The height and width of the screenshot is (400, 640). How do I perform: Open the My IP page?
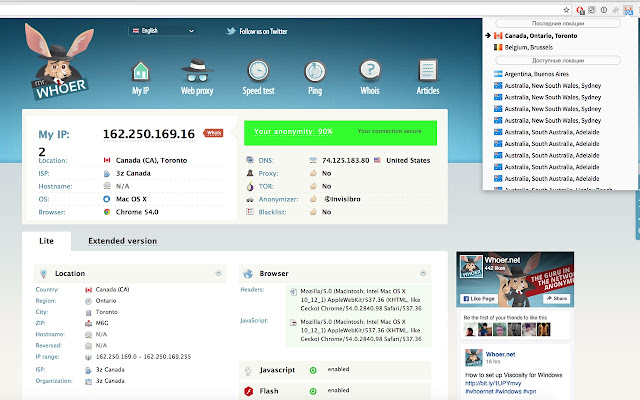tap(140, 78)
